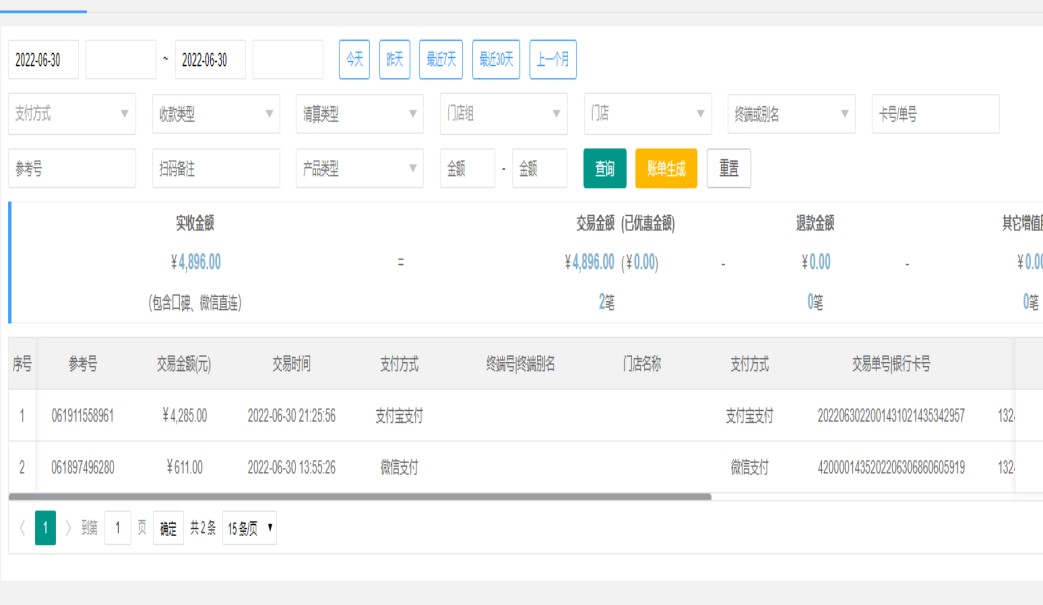Open the 15条/页 page size selector
The image size is (1043, 605).
[249, 527]
